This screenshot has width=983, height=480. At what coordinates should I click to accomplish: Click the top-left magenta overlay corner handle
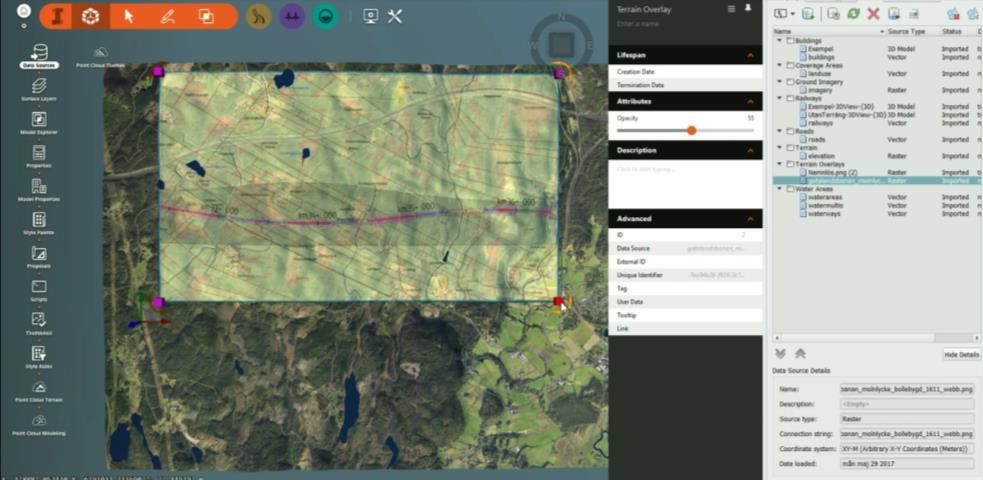click(x=158, y=71)
